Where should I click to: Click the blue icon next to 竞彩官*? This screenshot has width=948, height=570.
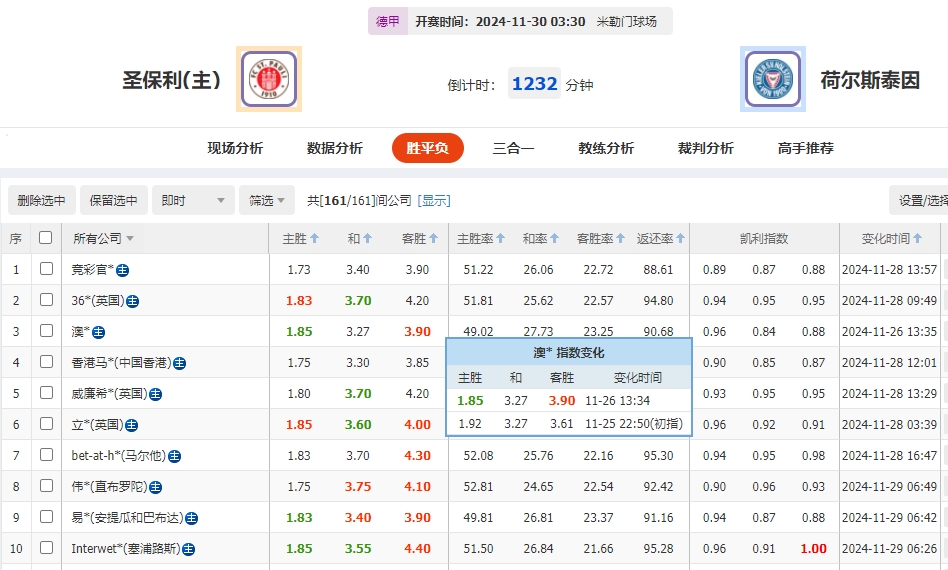[122, 270]
